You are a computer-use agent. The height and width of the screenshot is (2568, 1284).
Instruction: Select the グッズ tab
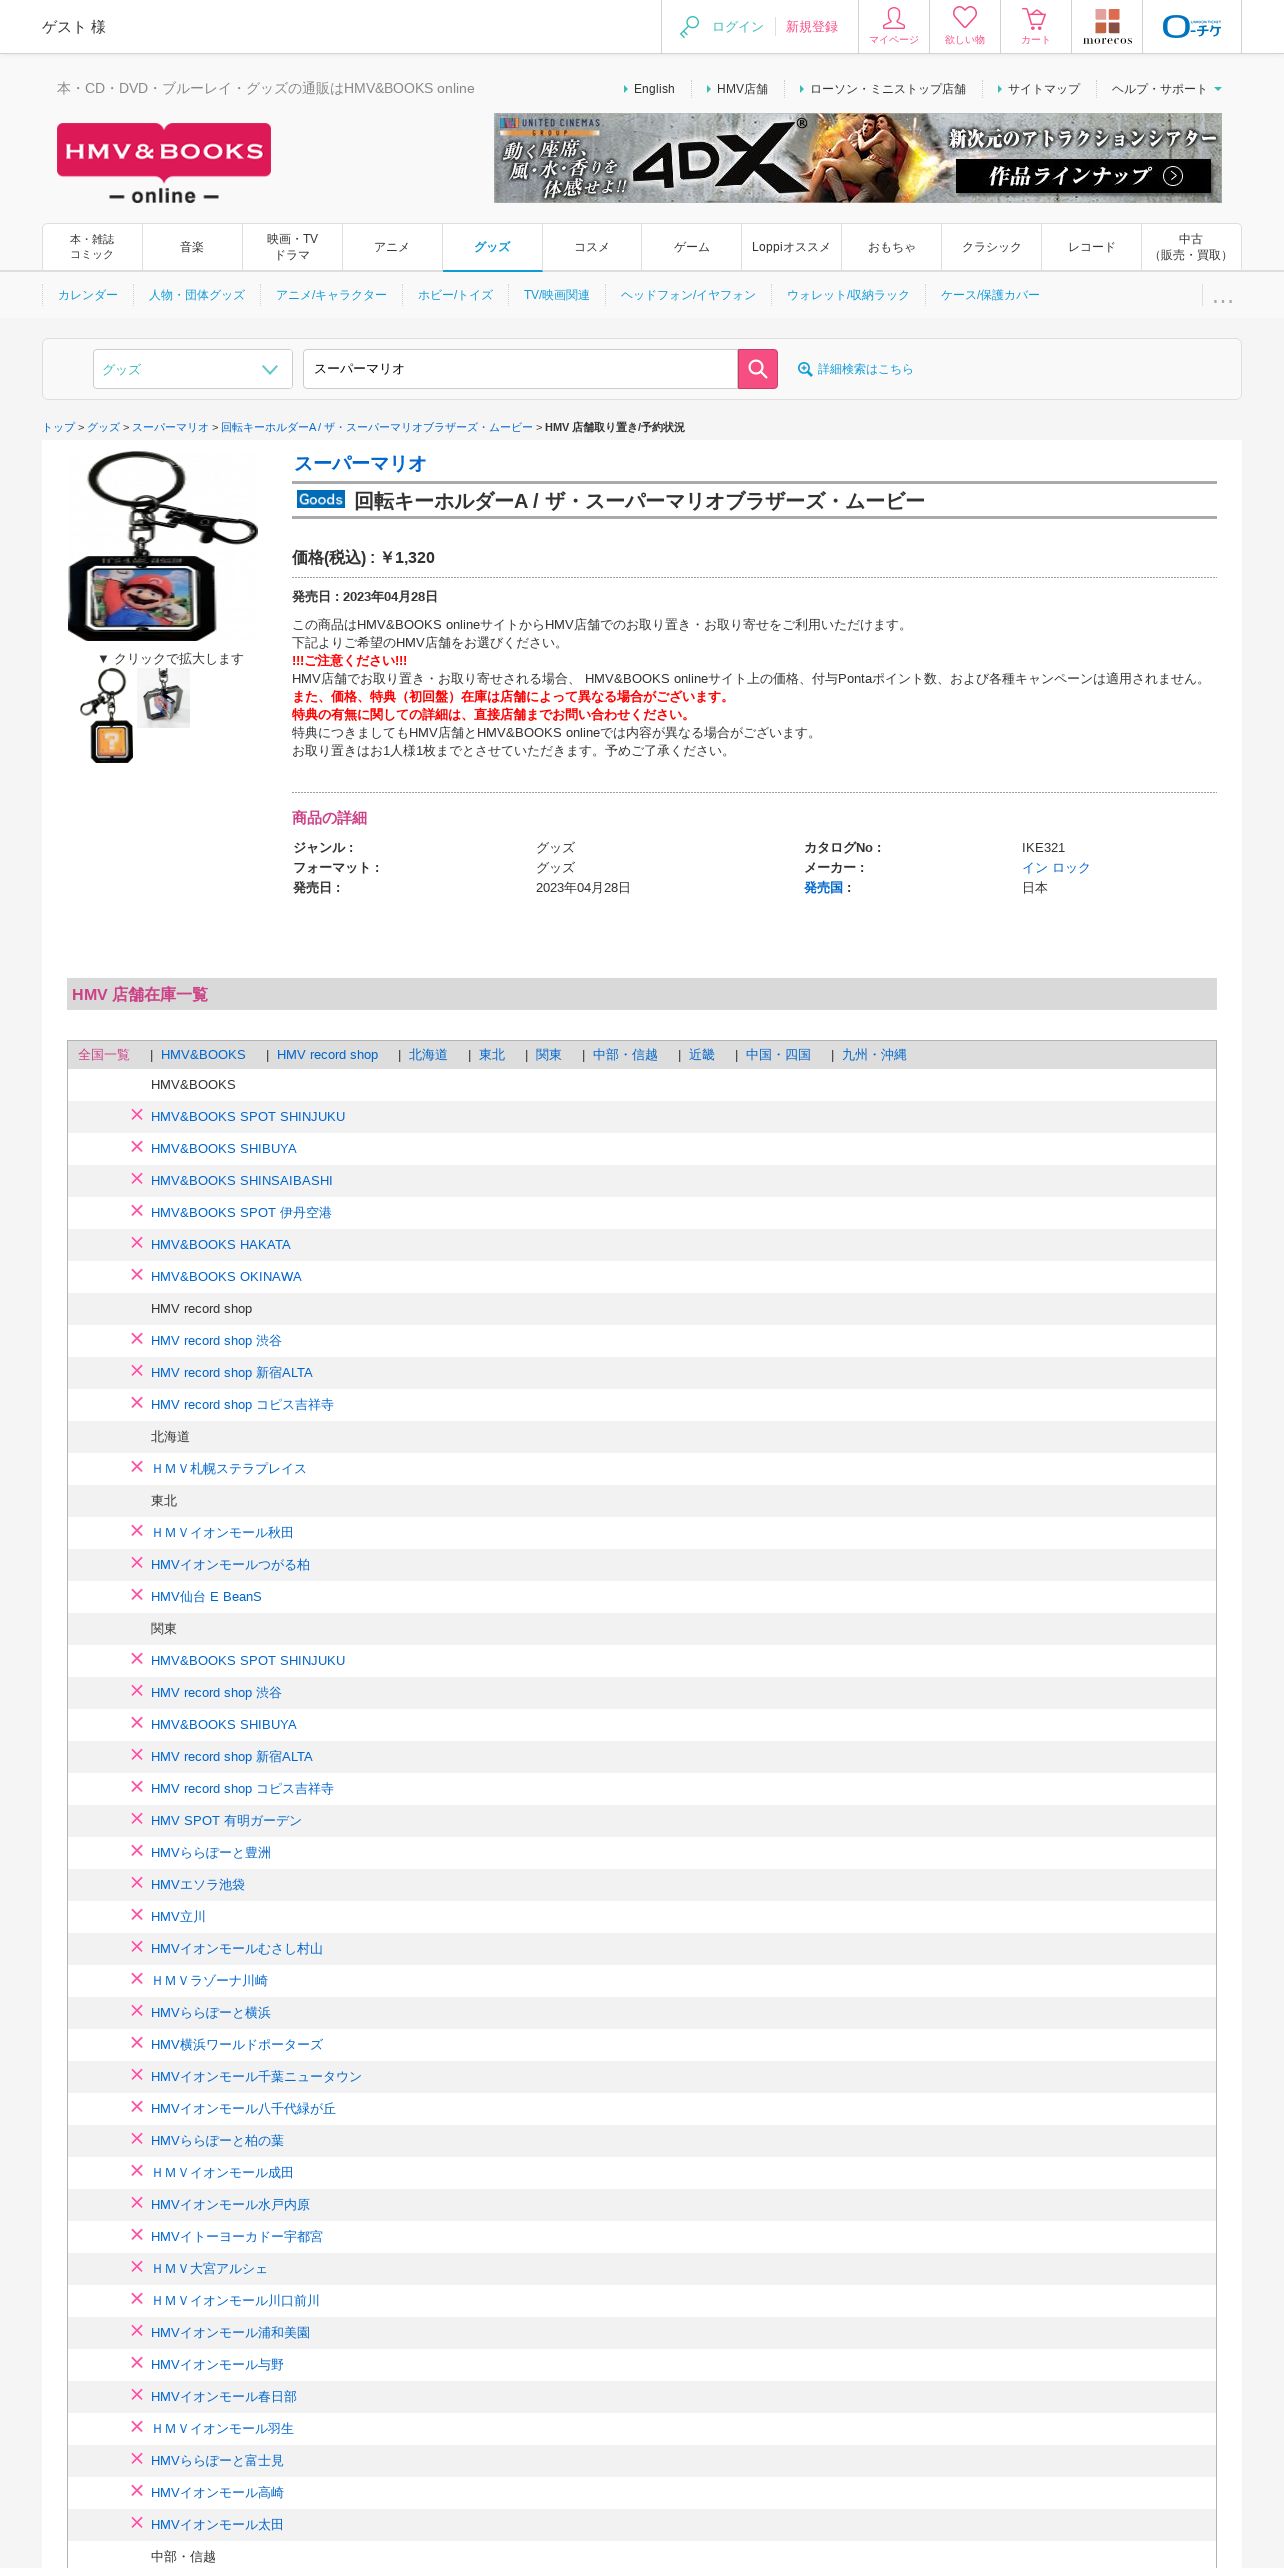[492, 247]
